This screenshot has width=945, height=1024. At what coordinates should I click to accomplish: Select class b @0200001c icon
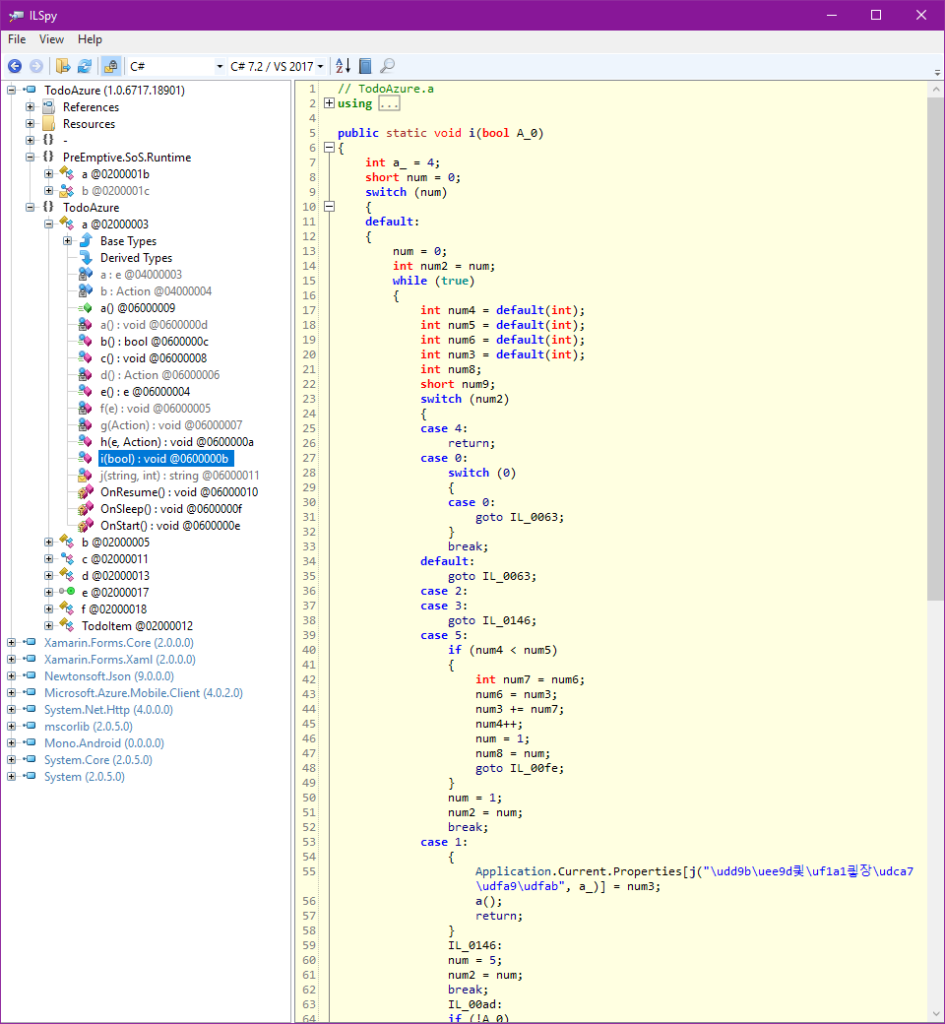coord(67,191)
